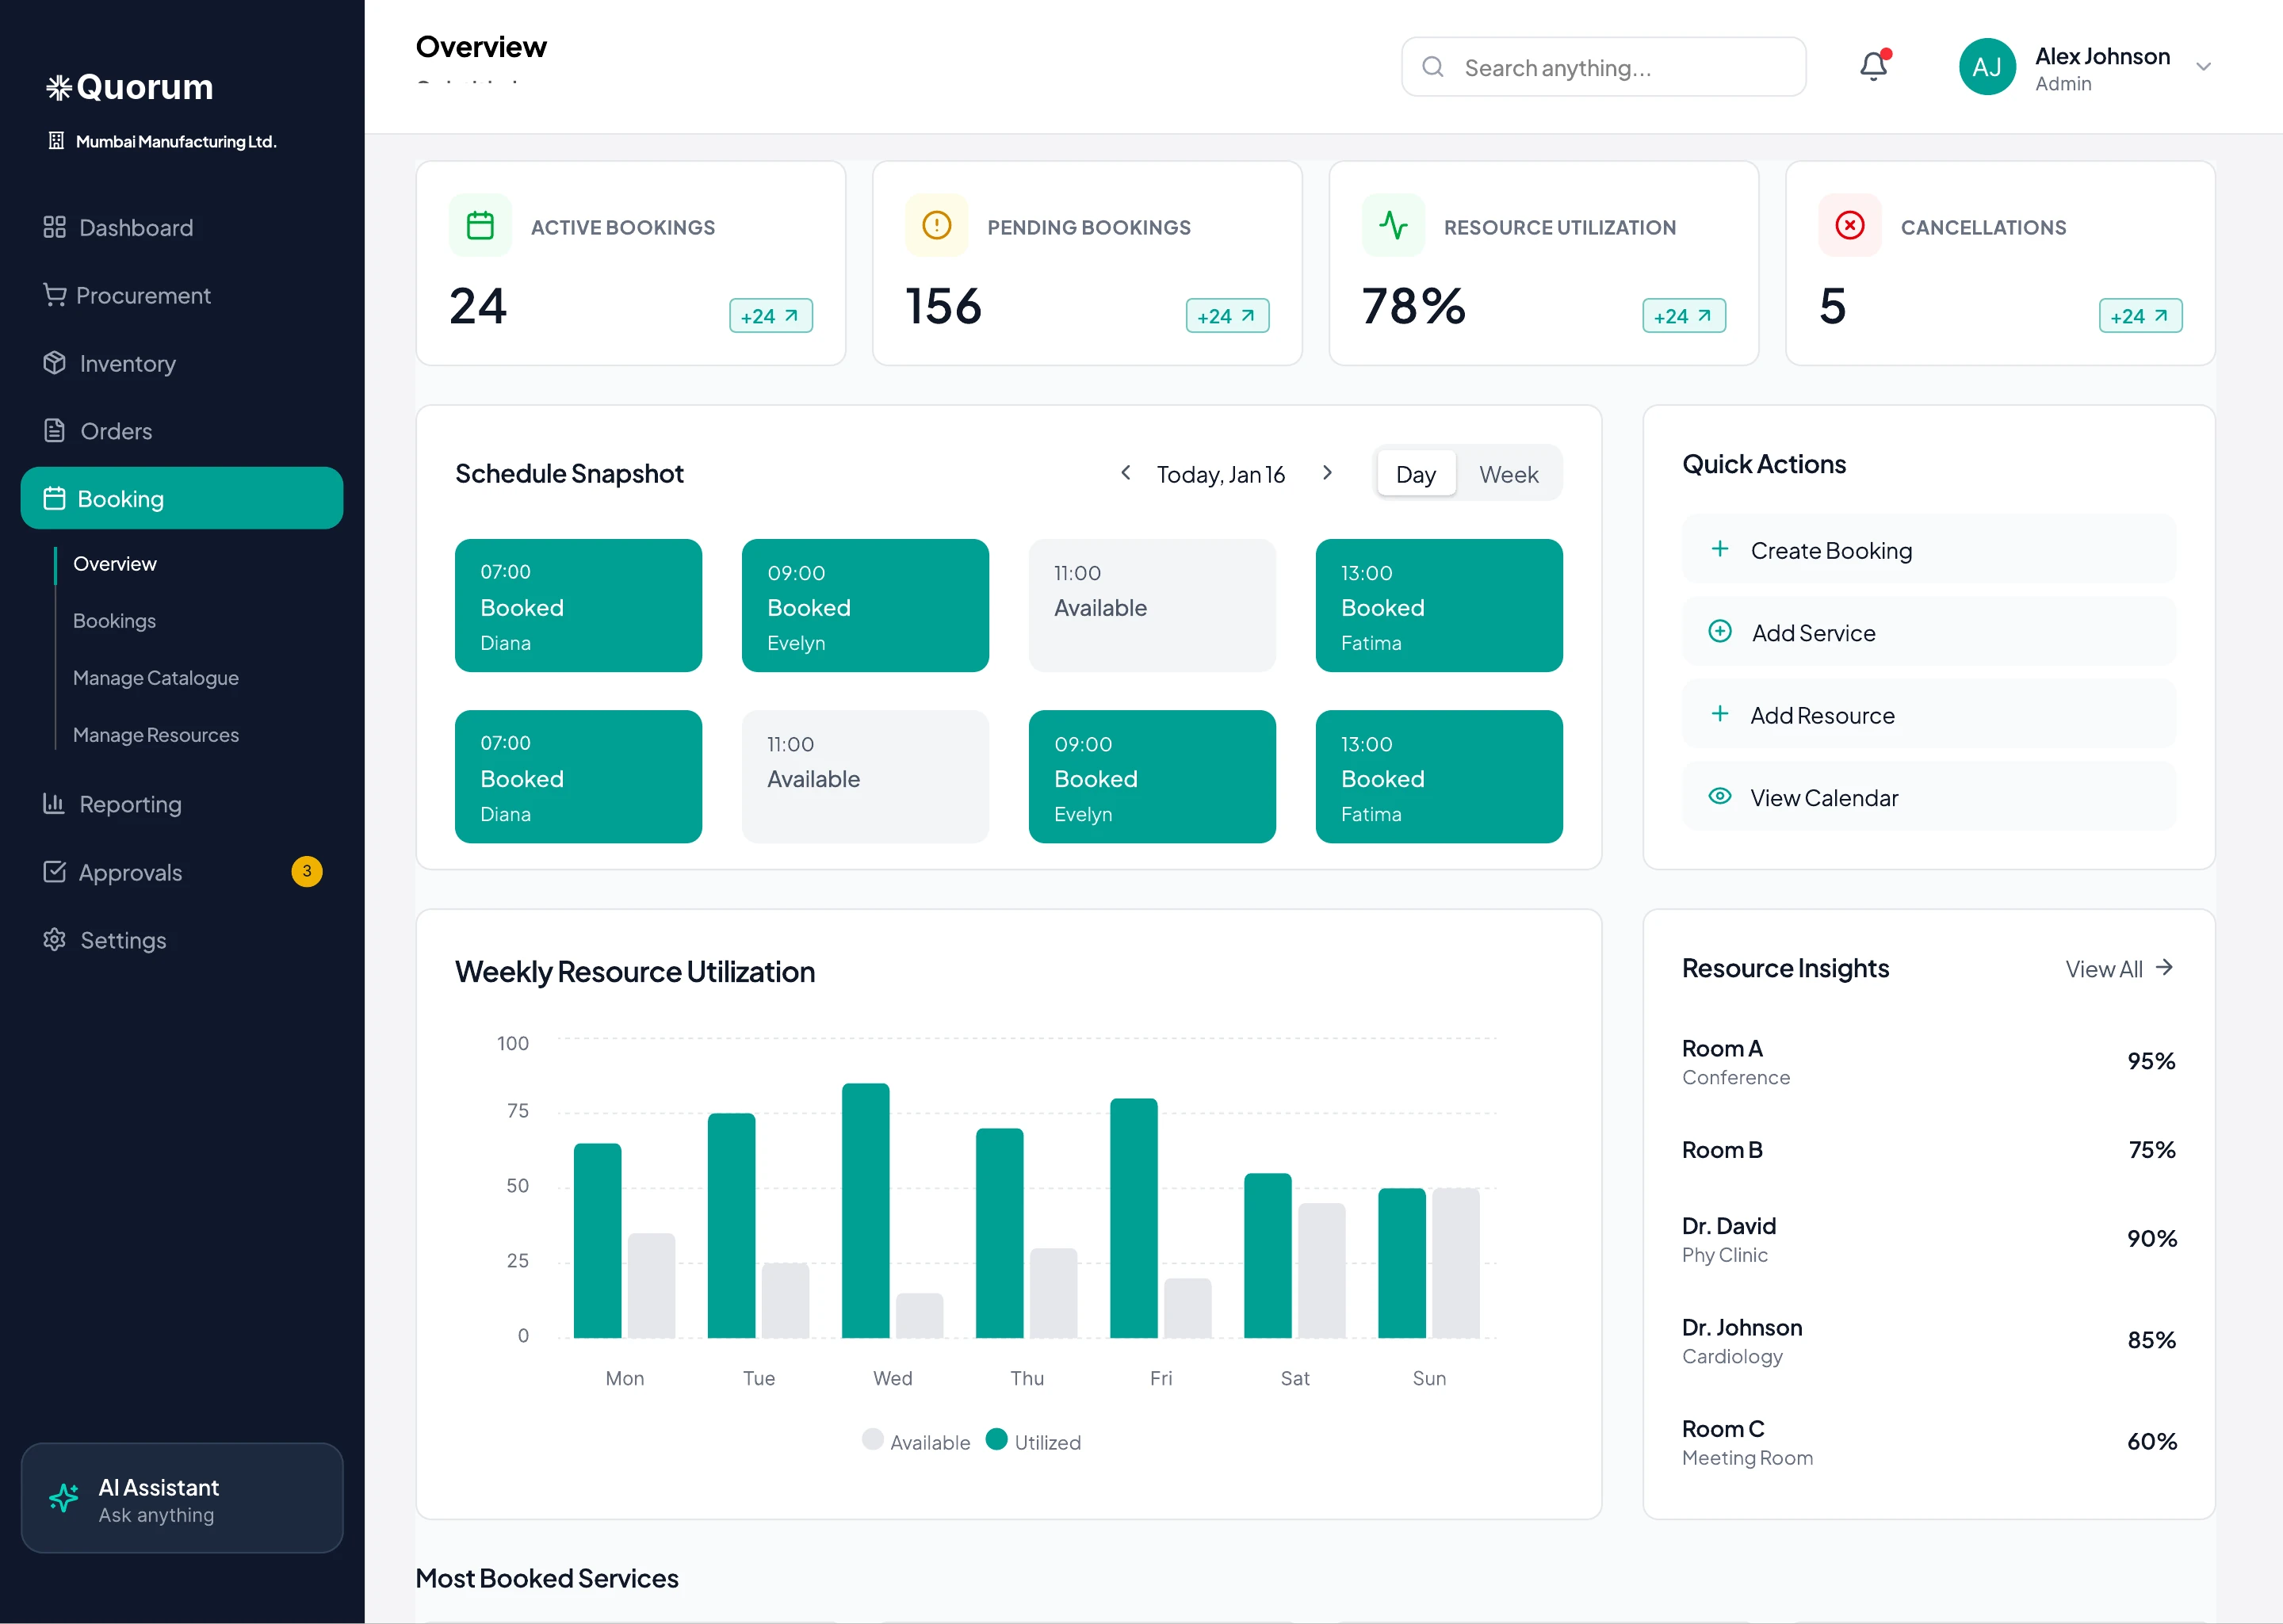Open the AI Assistant Ask anything panel
Screen dimensions: 2283x1624
(182, 1498)
